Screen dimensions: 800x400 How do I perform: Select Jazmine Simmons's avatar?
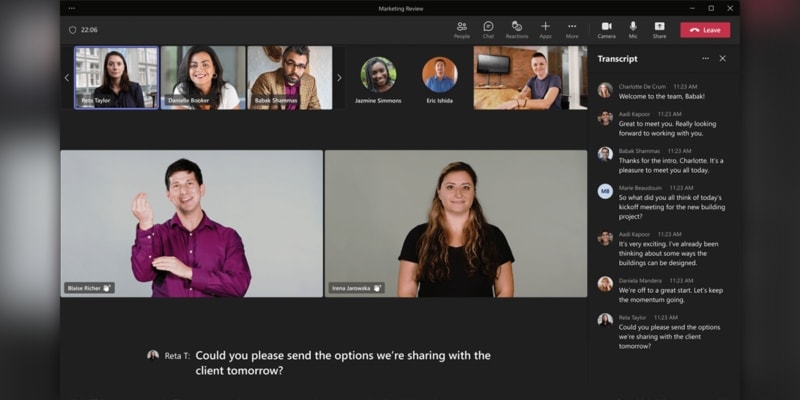pyautogui.click(x=378, y=74)
